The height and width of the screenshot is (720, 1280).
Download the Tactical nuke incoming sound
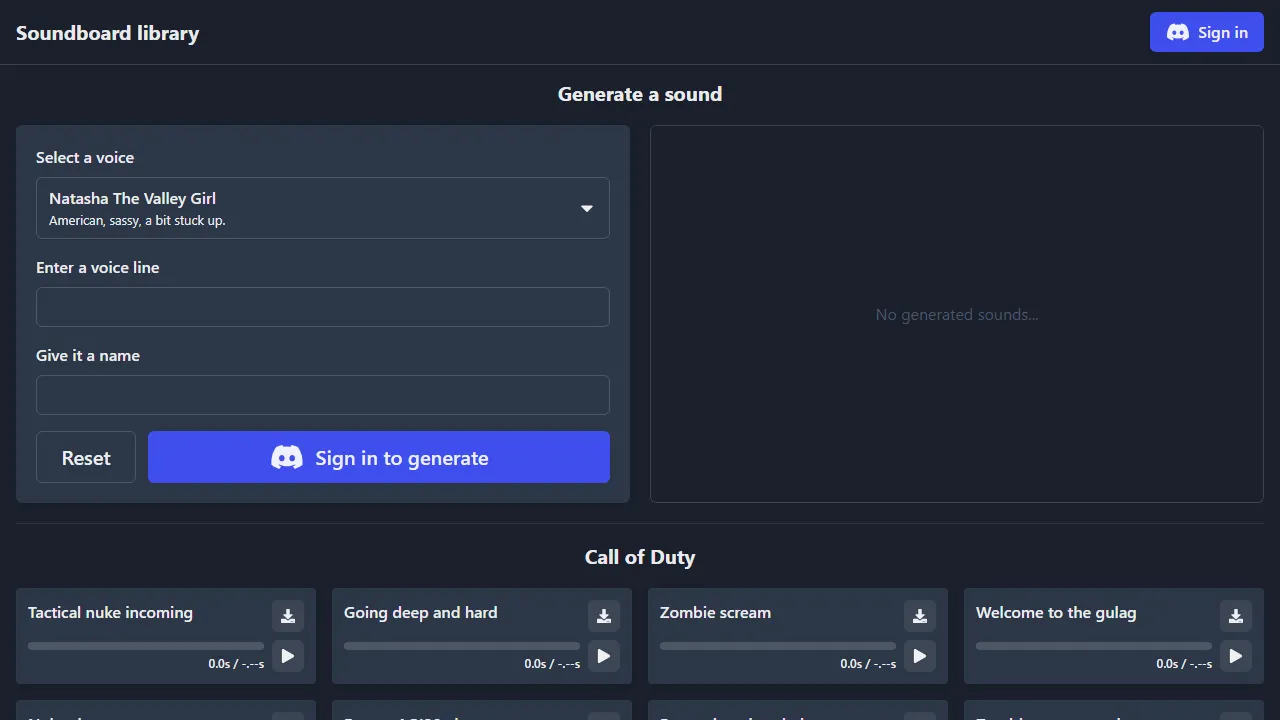pyautogui.click(x=287, y=616)
